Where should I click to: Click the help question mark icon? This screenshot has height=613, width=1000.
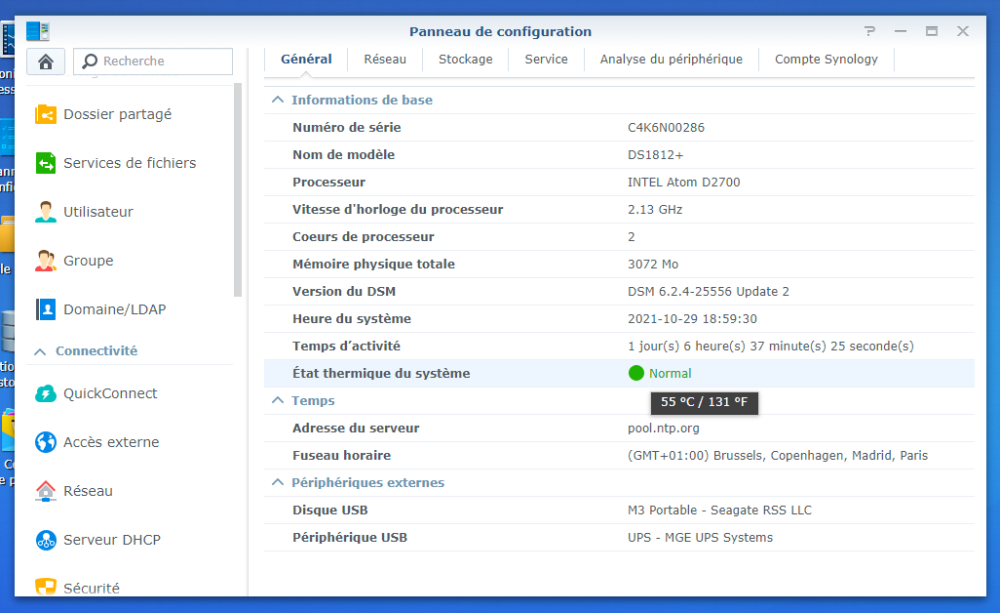pyautogui.click(x=869, y=31)
